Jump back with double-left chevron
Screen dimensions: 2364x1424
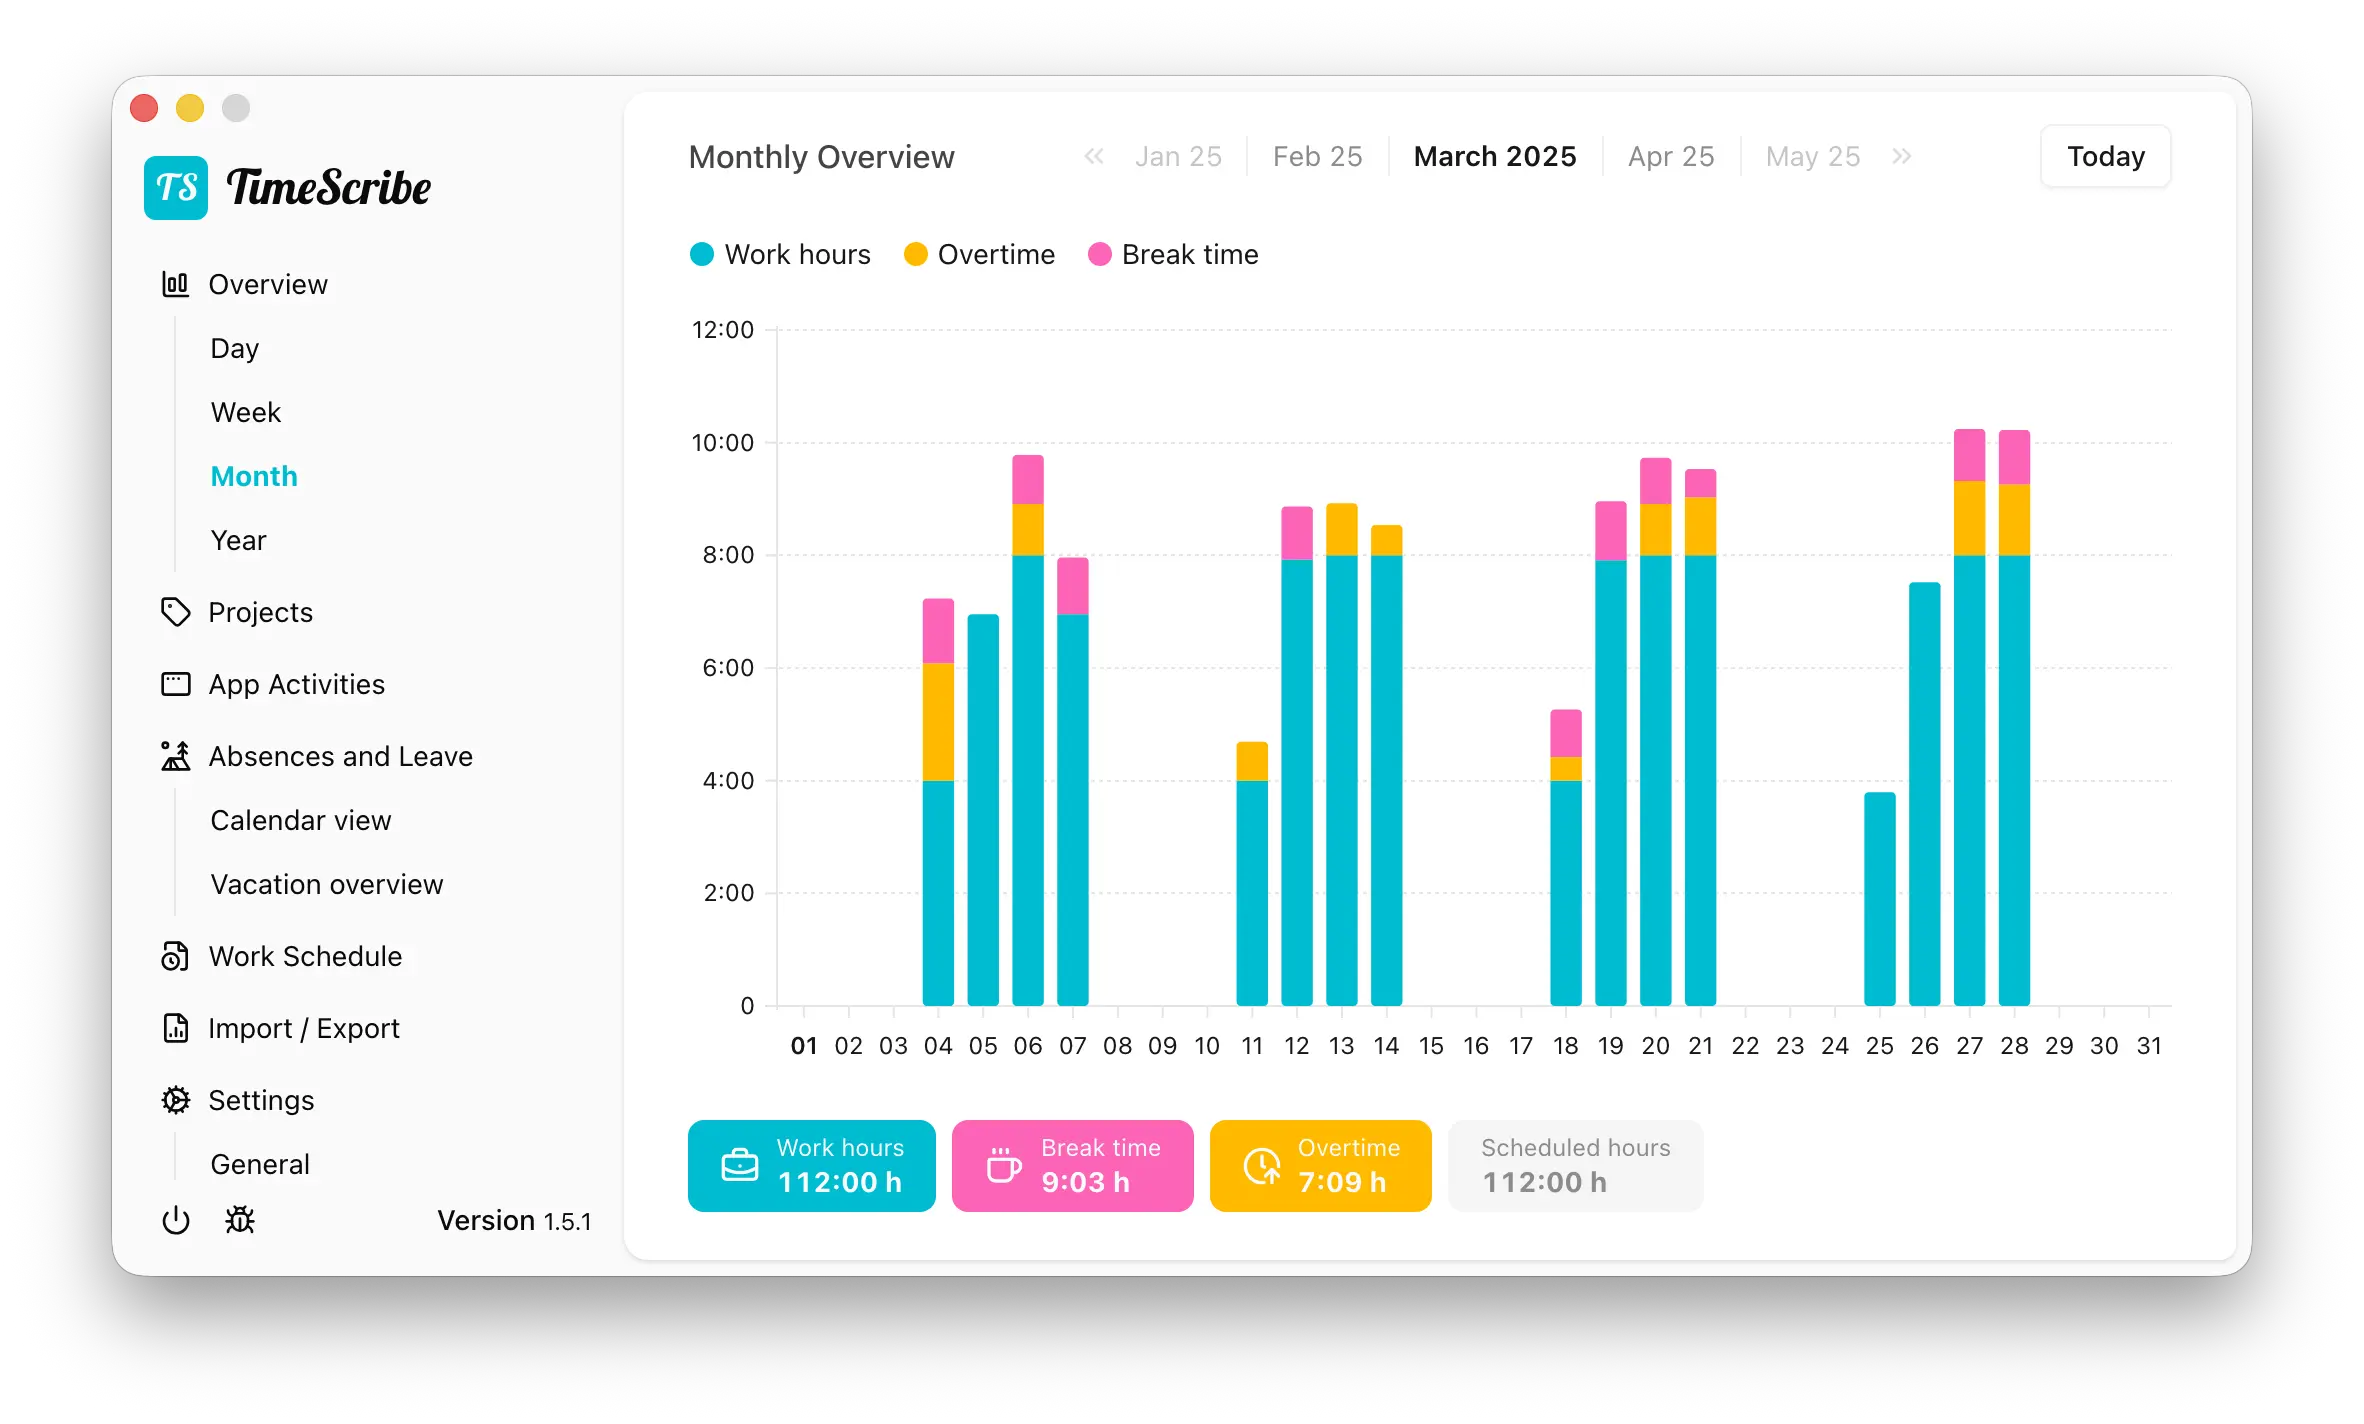click(x=1094, y=156)
